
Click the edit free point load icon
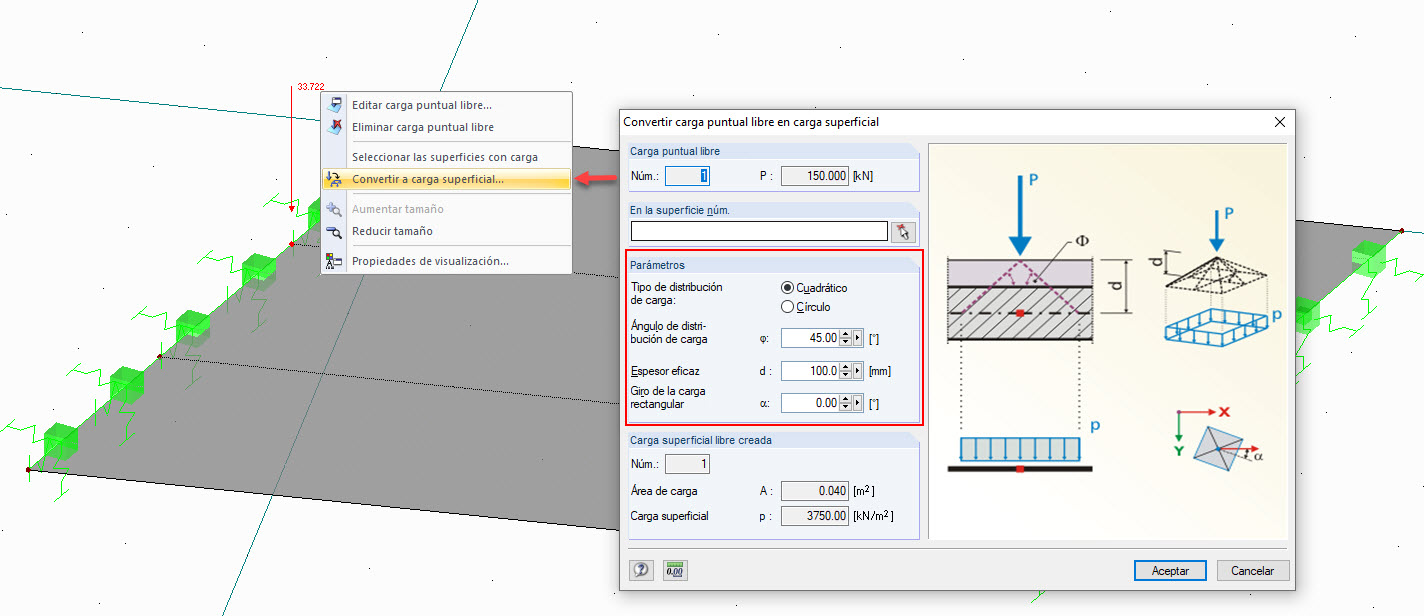335,104
